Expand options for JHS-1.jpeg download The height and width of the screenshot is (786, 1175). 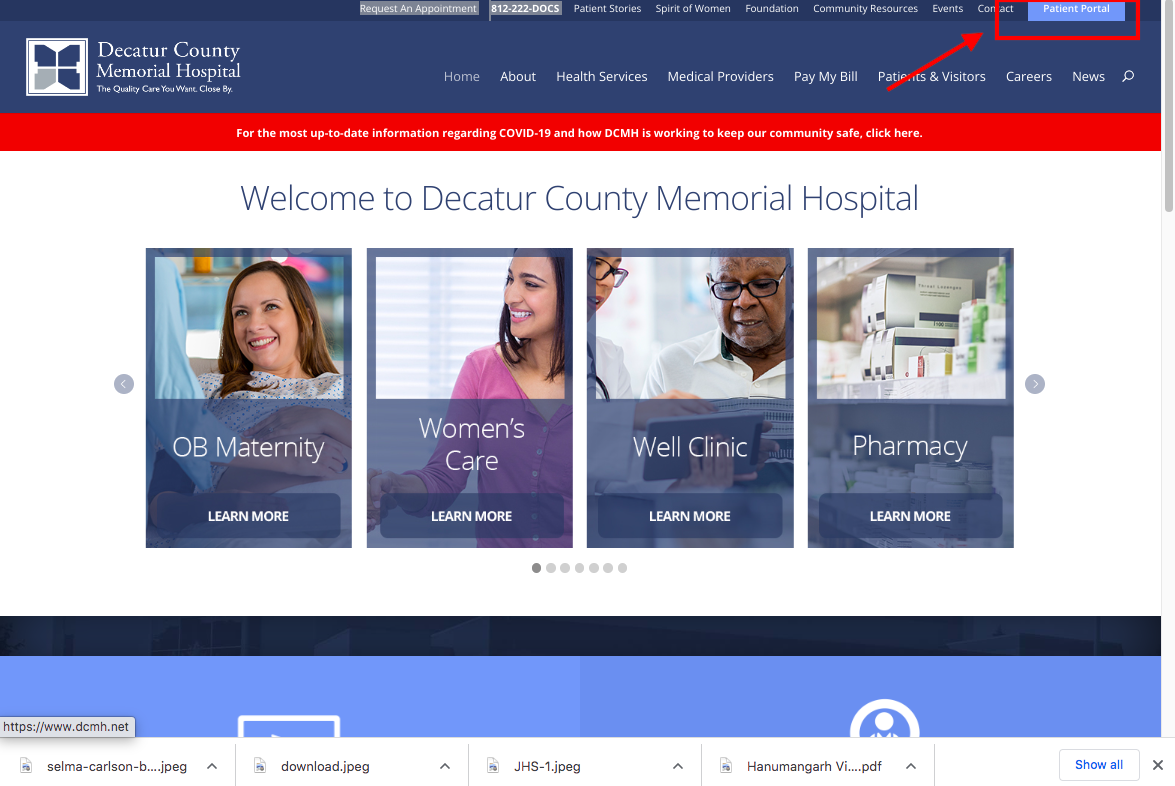pyautogui.click(x=677, y=765)
